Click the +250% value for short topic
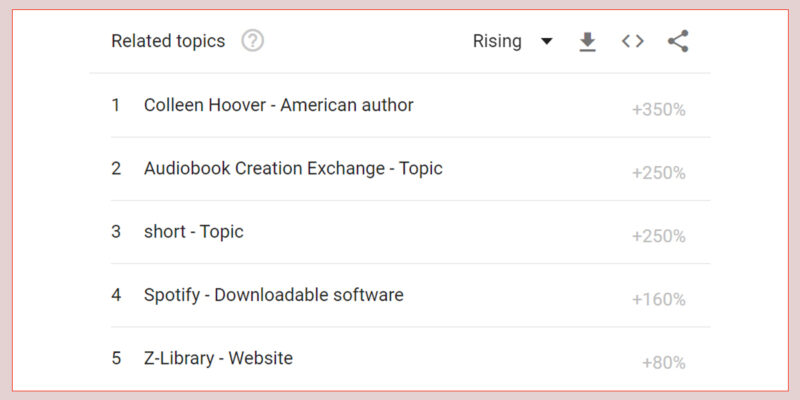Screen dimensions: 800x400 (x=659, y=236)
